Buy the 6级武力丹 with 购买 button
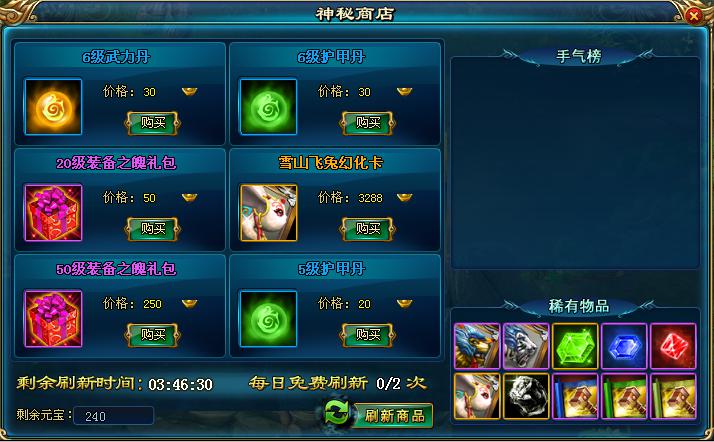The height and width of the screenshot is (442, 714). 153,123
